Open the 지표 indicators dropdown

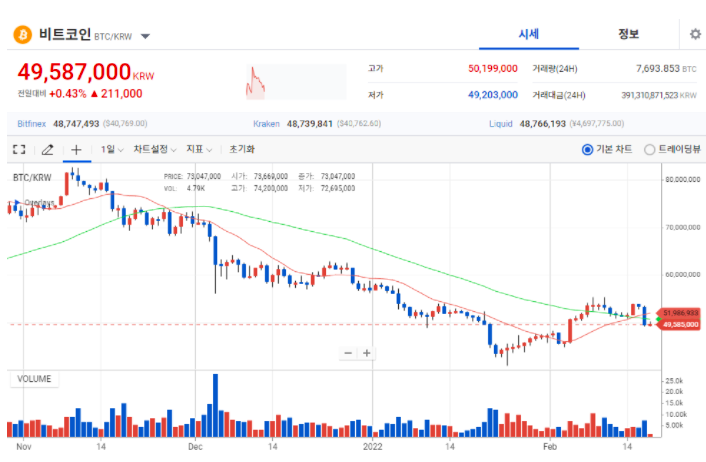pyautogui.click(x=199, y=149)
